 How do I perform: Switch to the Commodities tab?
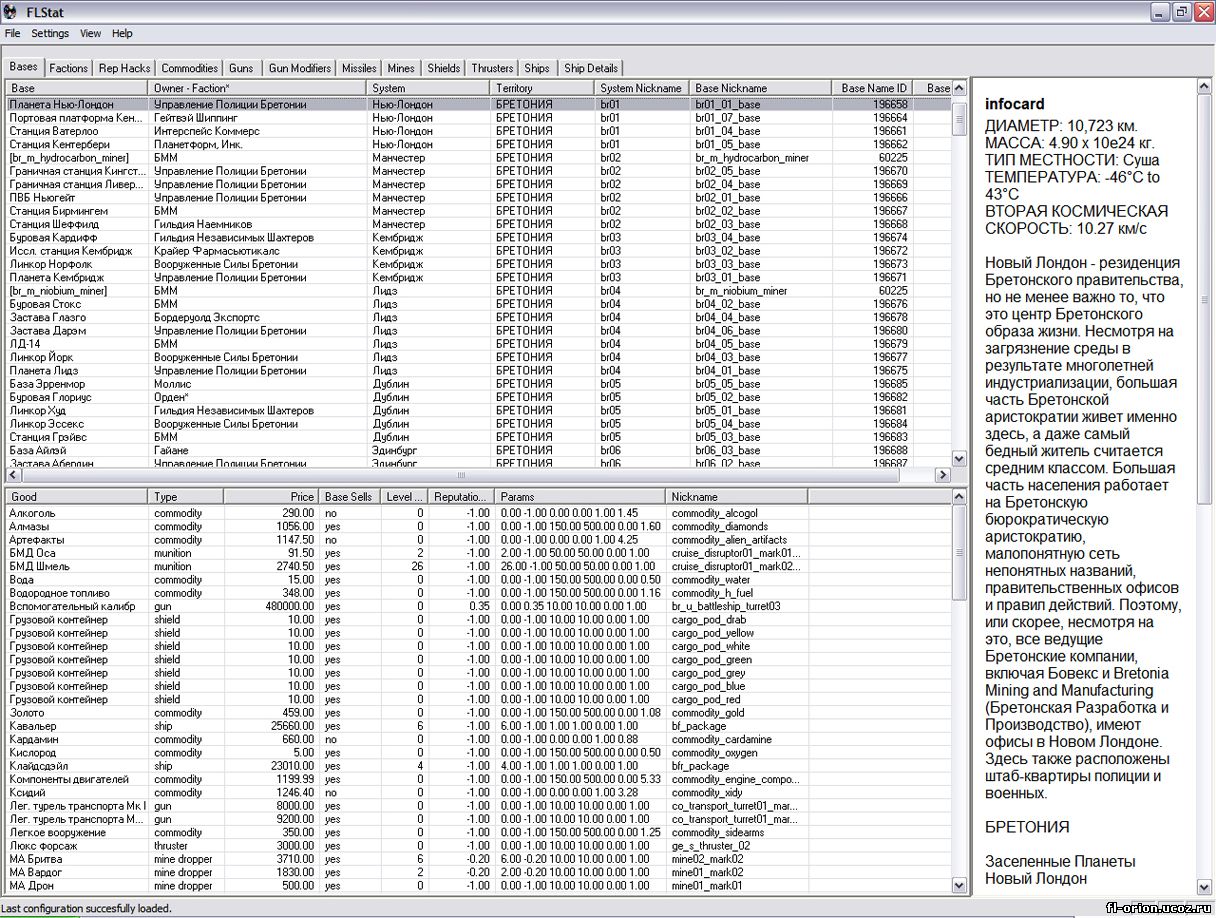189,68
